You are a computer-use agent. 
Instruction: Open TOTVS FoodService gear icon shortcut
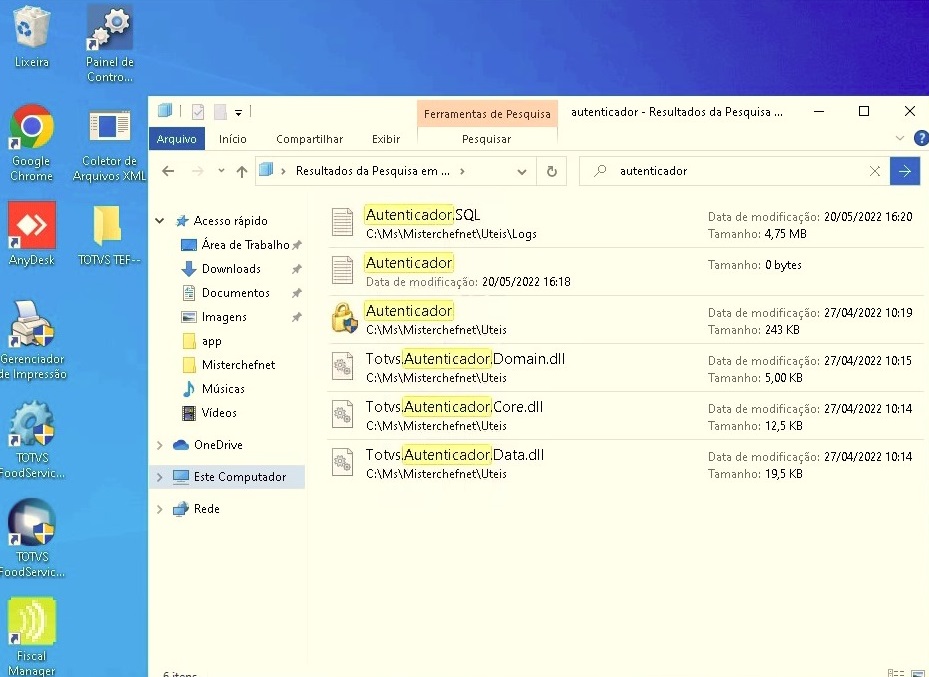click(33, 439)
